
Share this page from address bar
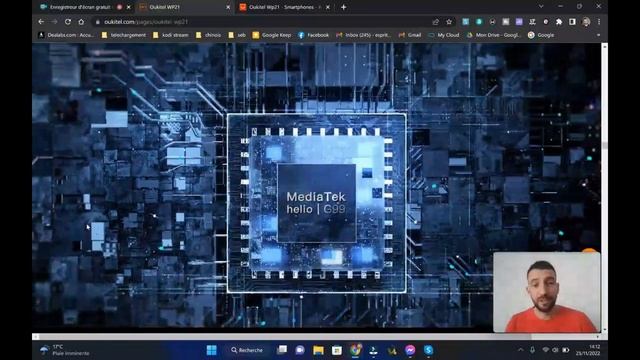[x=436, y=22]
